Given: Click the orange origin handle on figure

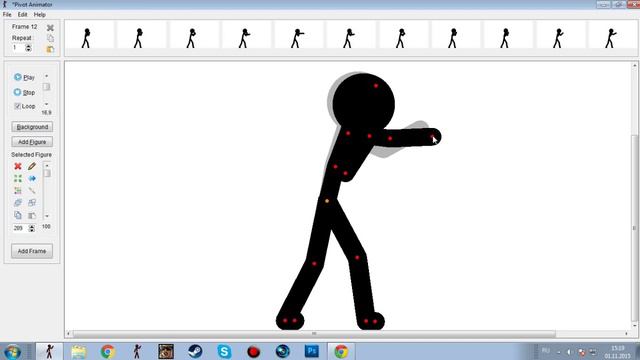Looking at the screenshot, I should click(x=327, y=201).
